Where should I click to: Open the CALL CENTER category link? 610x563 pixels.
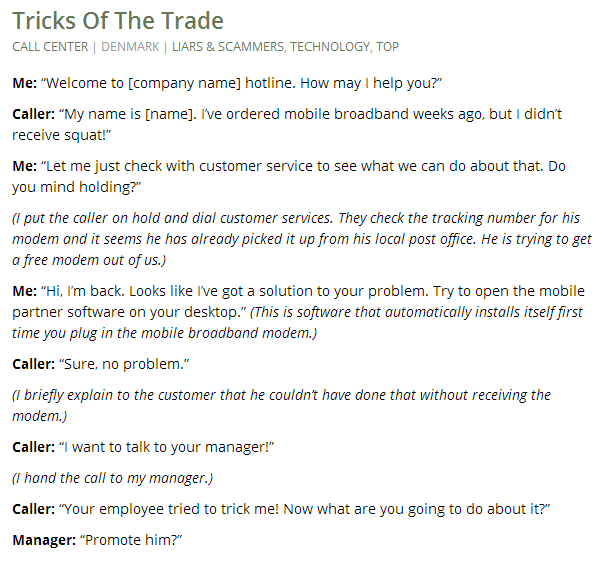(x=50, y=46)
